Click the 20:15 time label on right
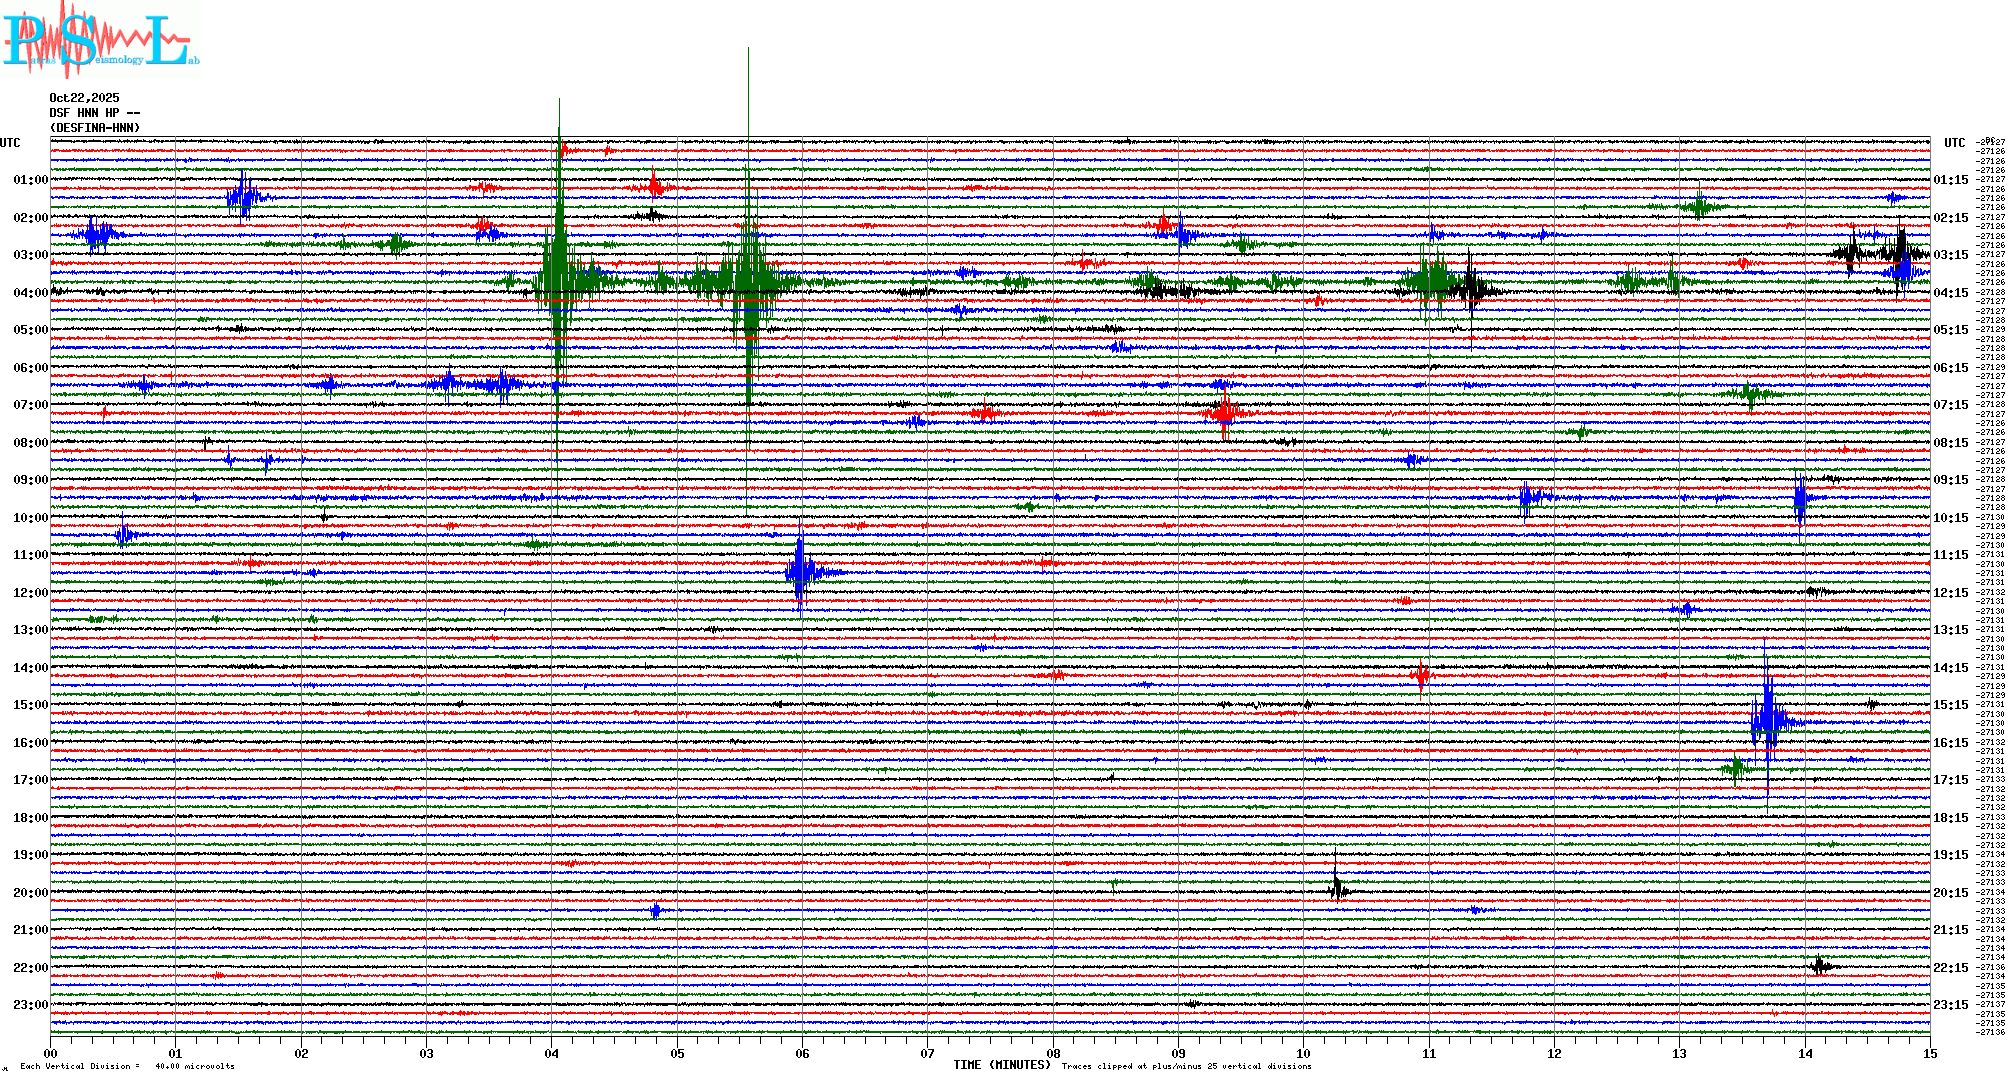The width and height of the screenshot is (2010, 1080). pos(1950,893)
